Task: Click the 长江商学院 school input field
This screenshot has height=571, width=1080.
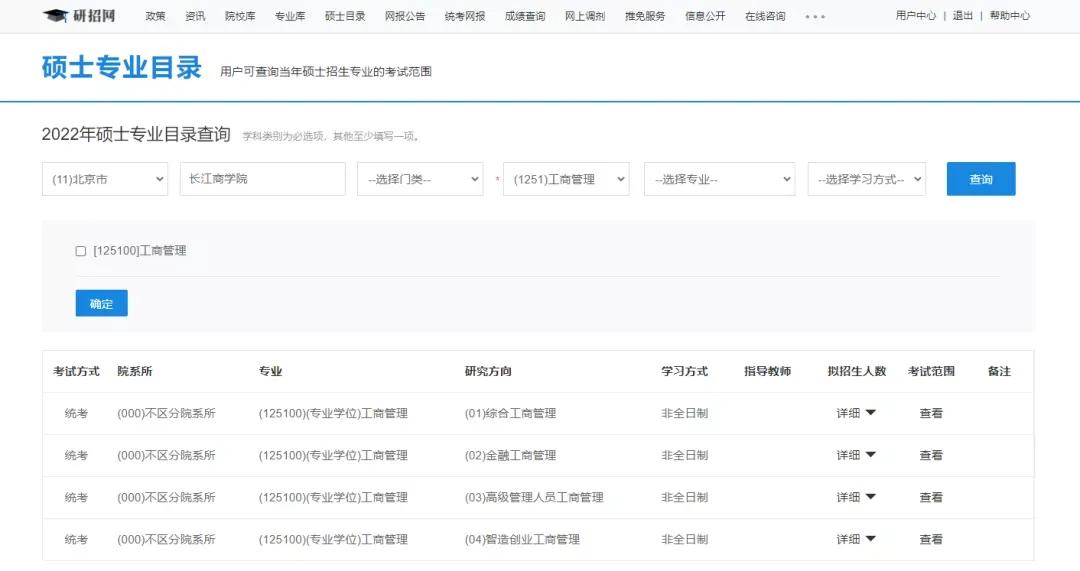Action: (262, 179)
